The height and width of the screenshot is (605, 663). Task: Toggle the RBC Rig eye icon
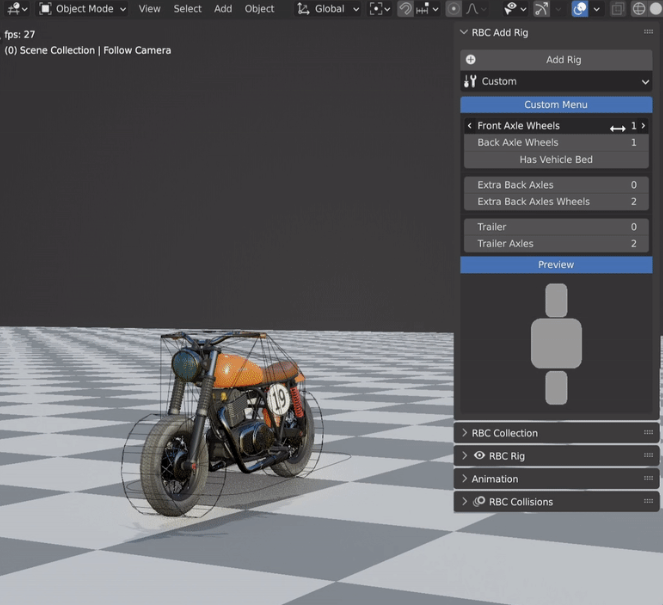point(479,455)
